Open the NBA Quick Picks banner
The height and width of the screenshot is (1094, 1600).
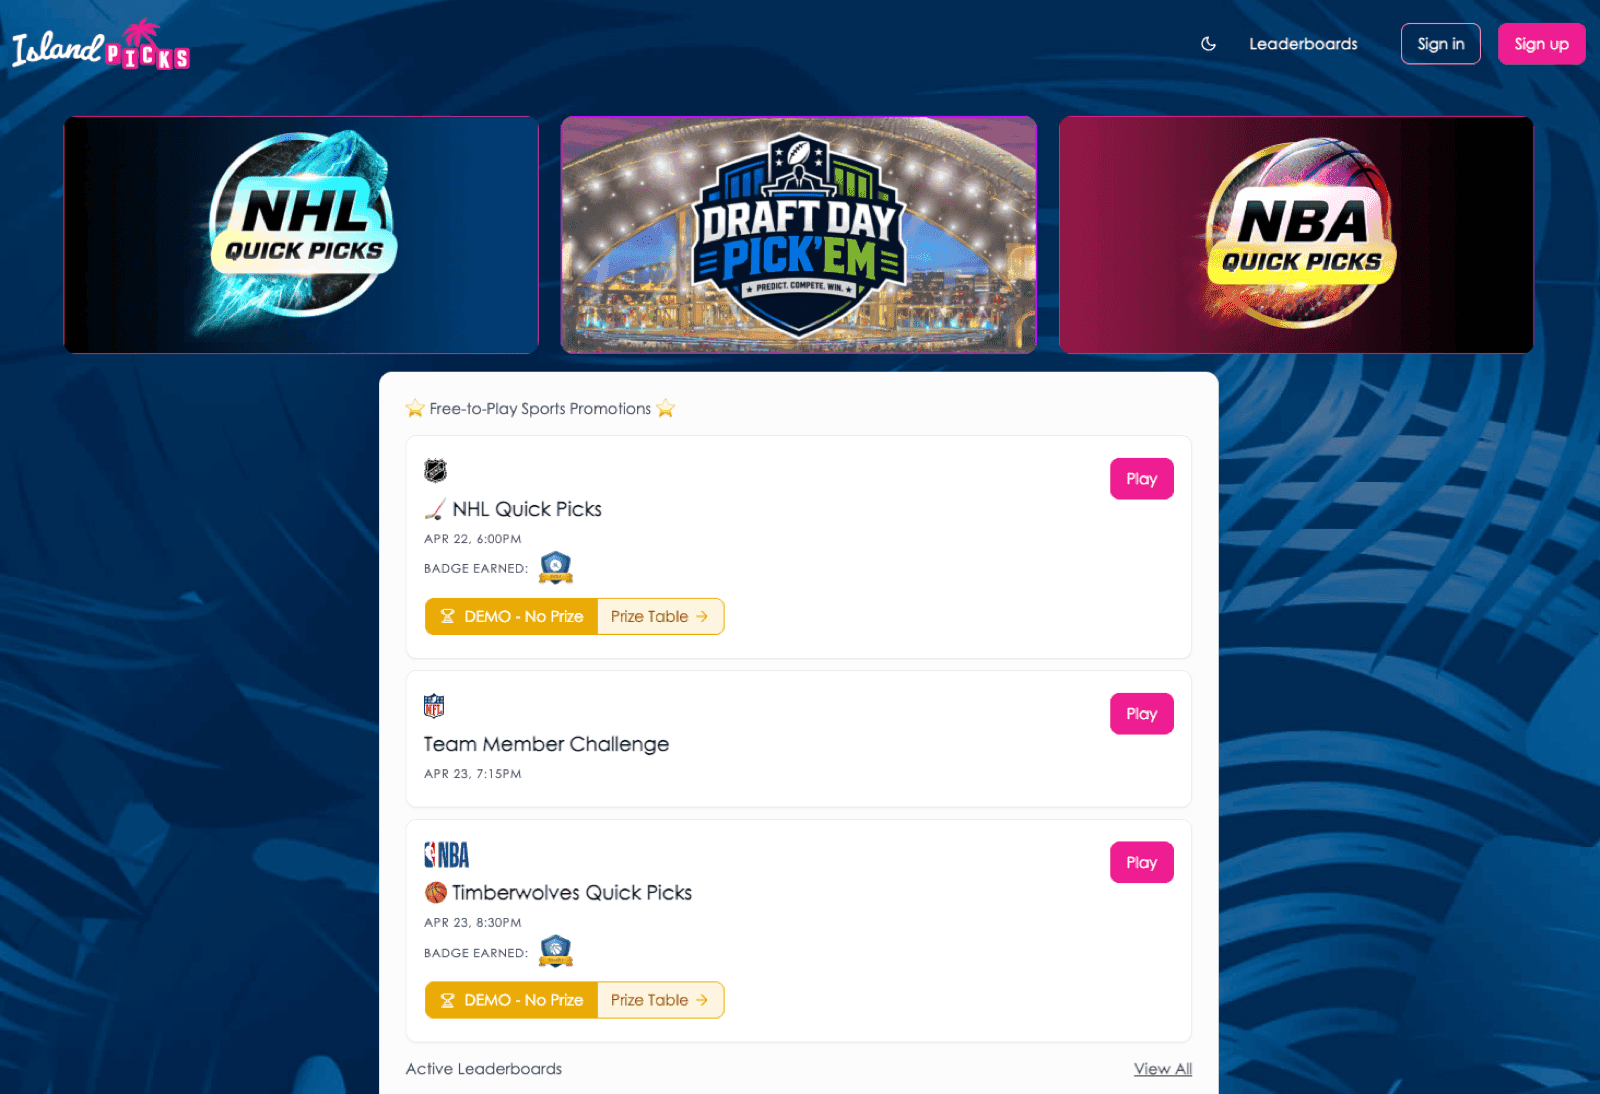pos(1296,235)
